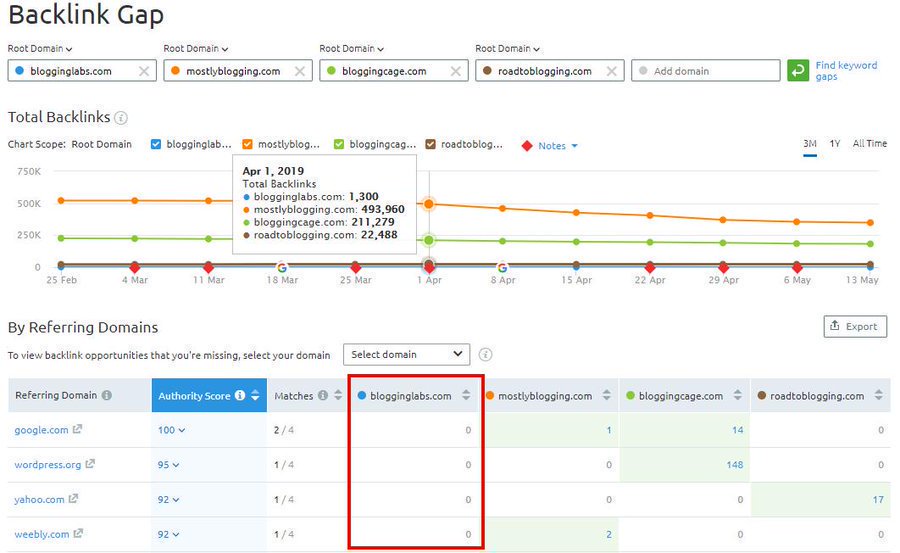Click Google update marker at 18 Mar
900x553 pixels.
pos(282,267)
